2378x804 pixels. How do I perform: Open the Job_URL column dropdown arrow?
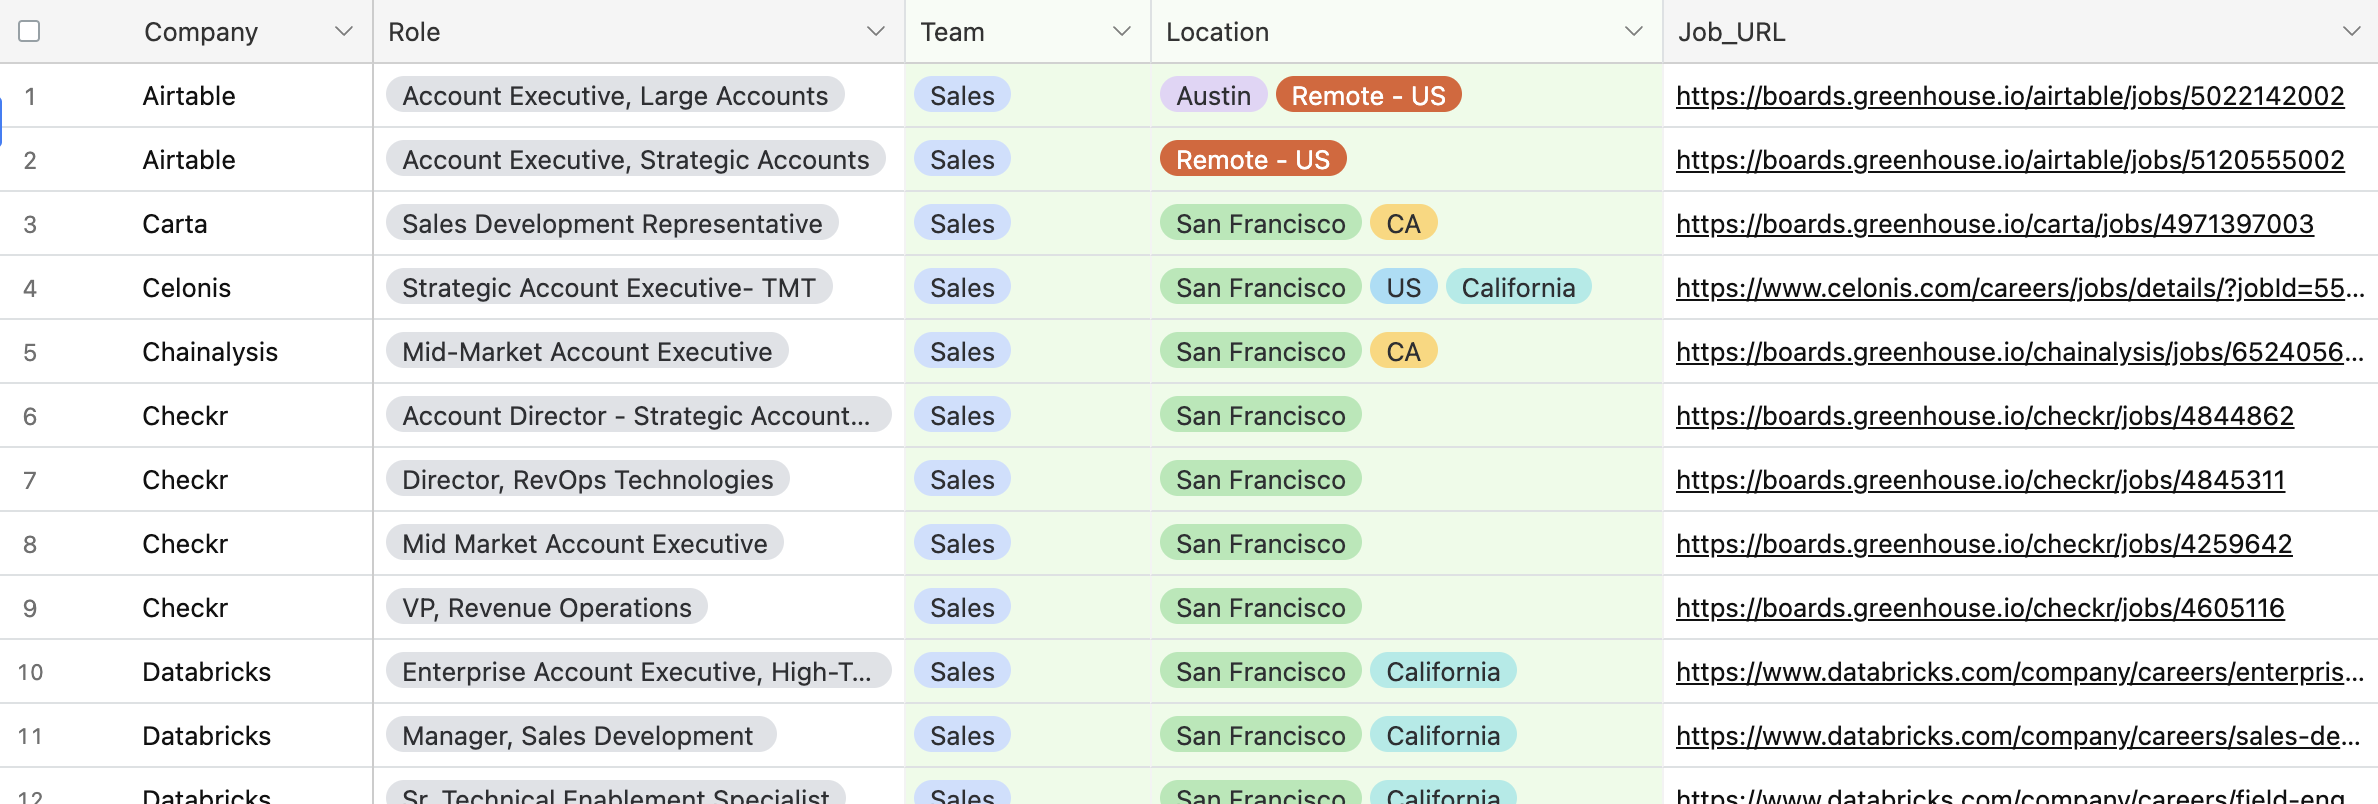click(2352, 31)
